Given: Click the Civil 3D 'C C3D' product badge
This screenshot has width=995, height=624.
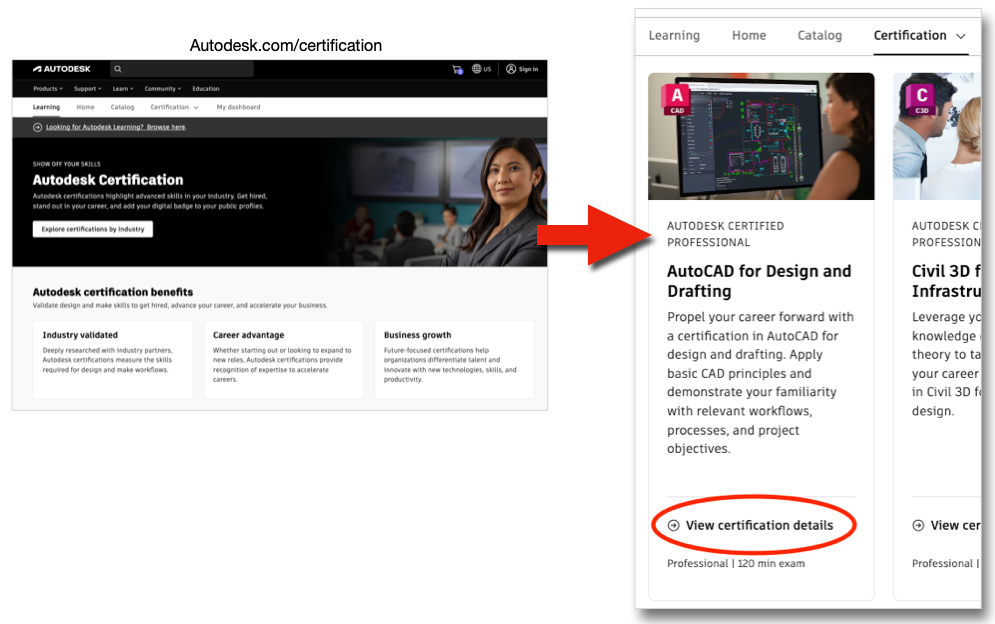Looking at the screenshot, I should click(x=921, y=99).
